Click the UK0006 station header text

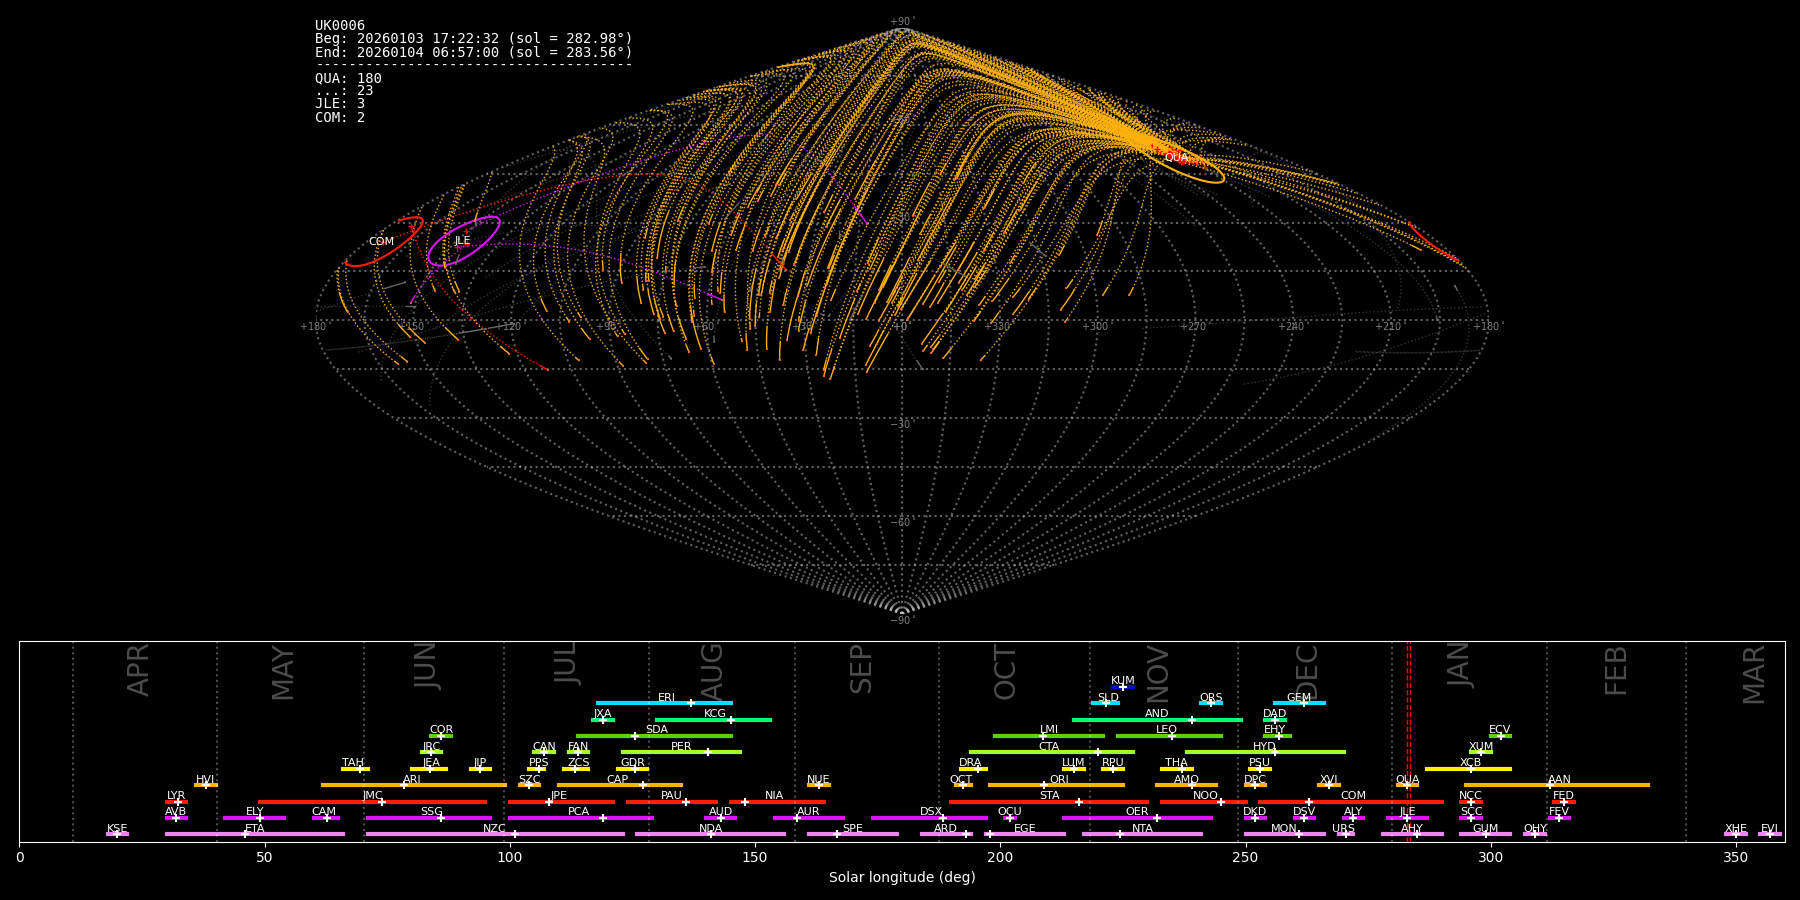340,26
